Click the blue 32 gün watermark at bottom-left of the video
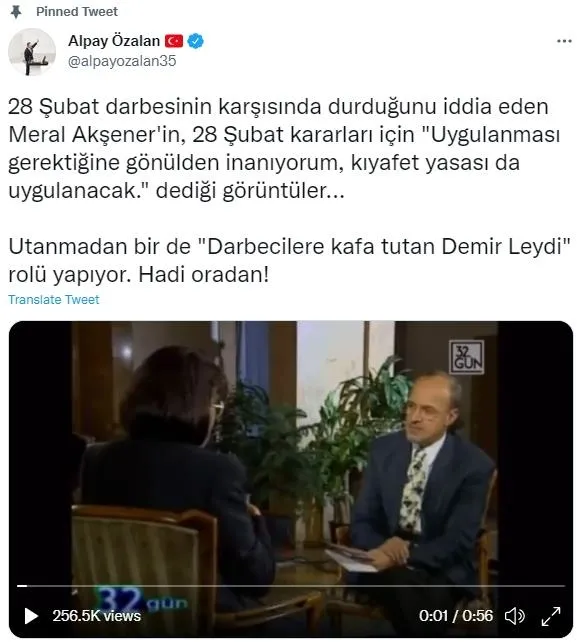The height and width of the screenshot is (642, 577). point(141,600)
